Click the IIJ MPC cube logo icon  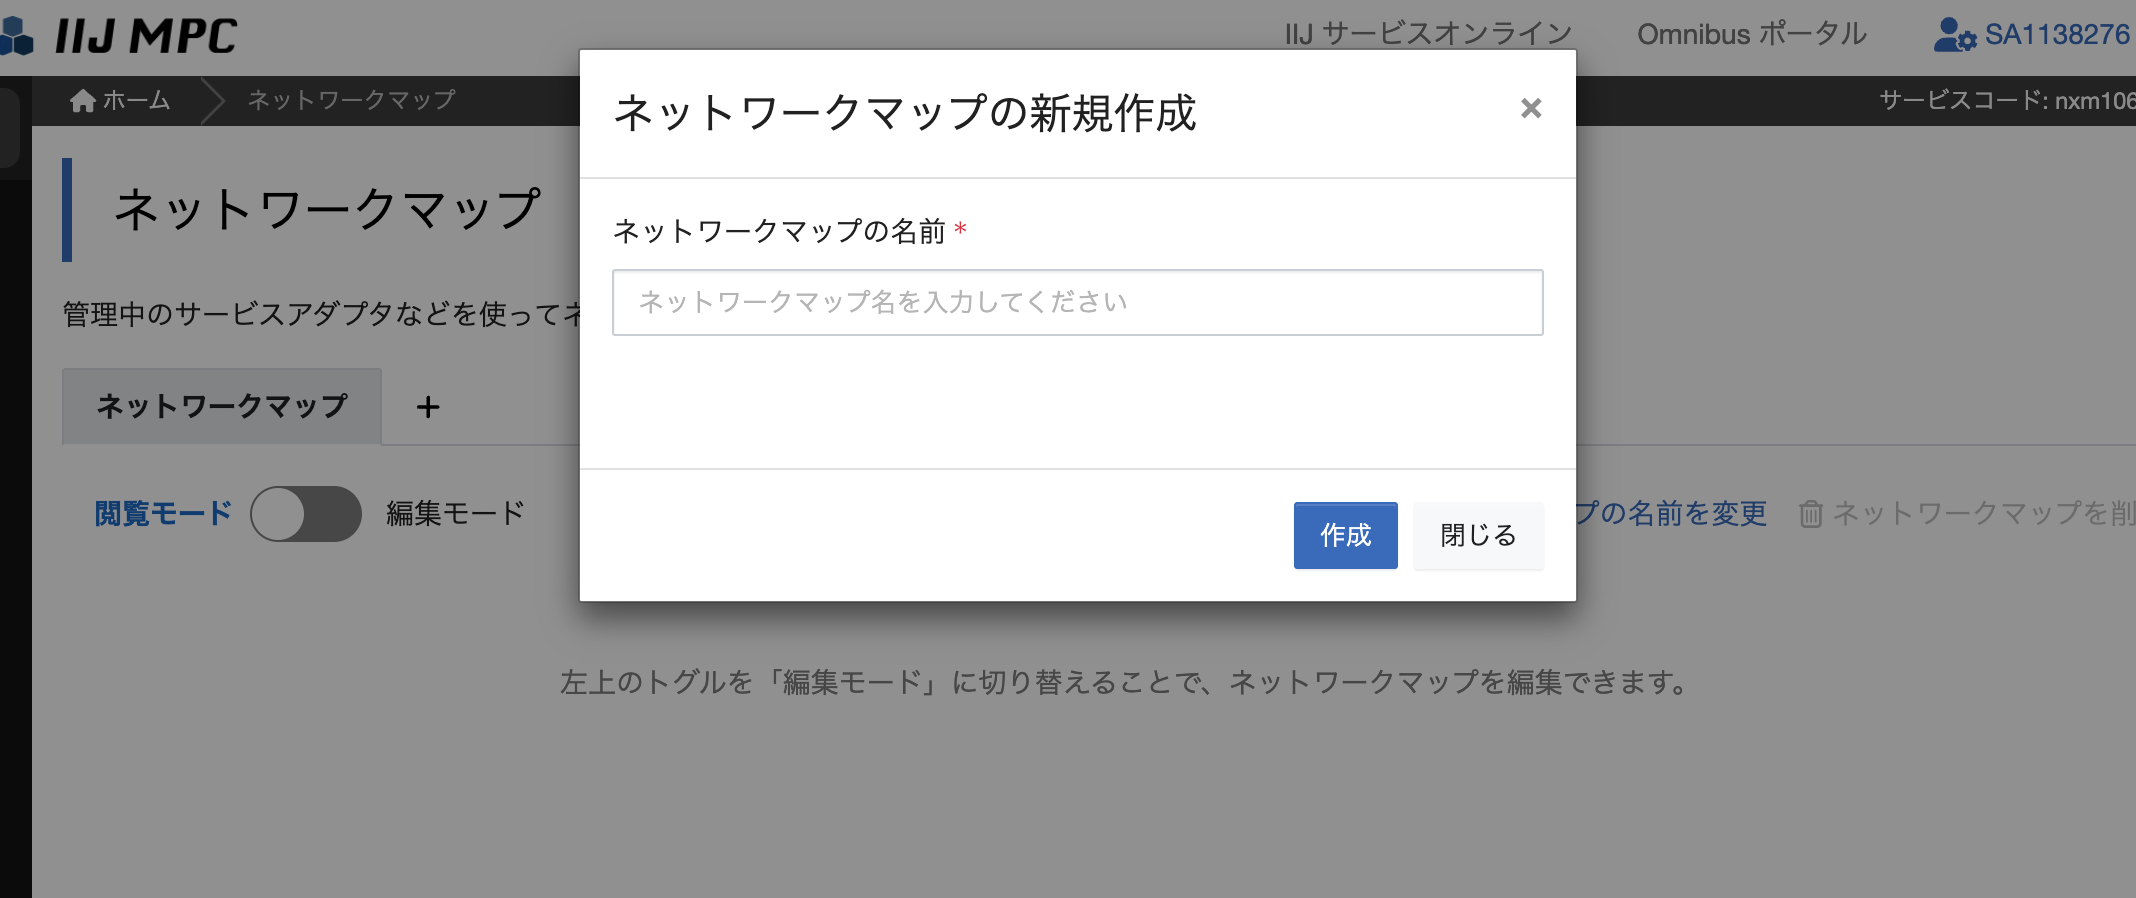click(16, 36)
